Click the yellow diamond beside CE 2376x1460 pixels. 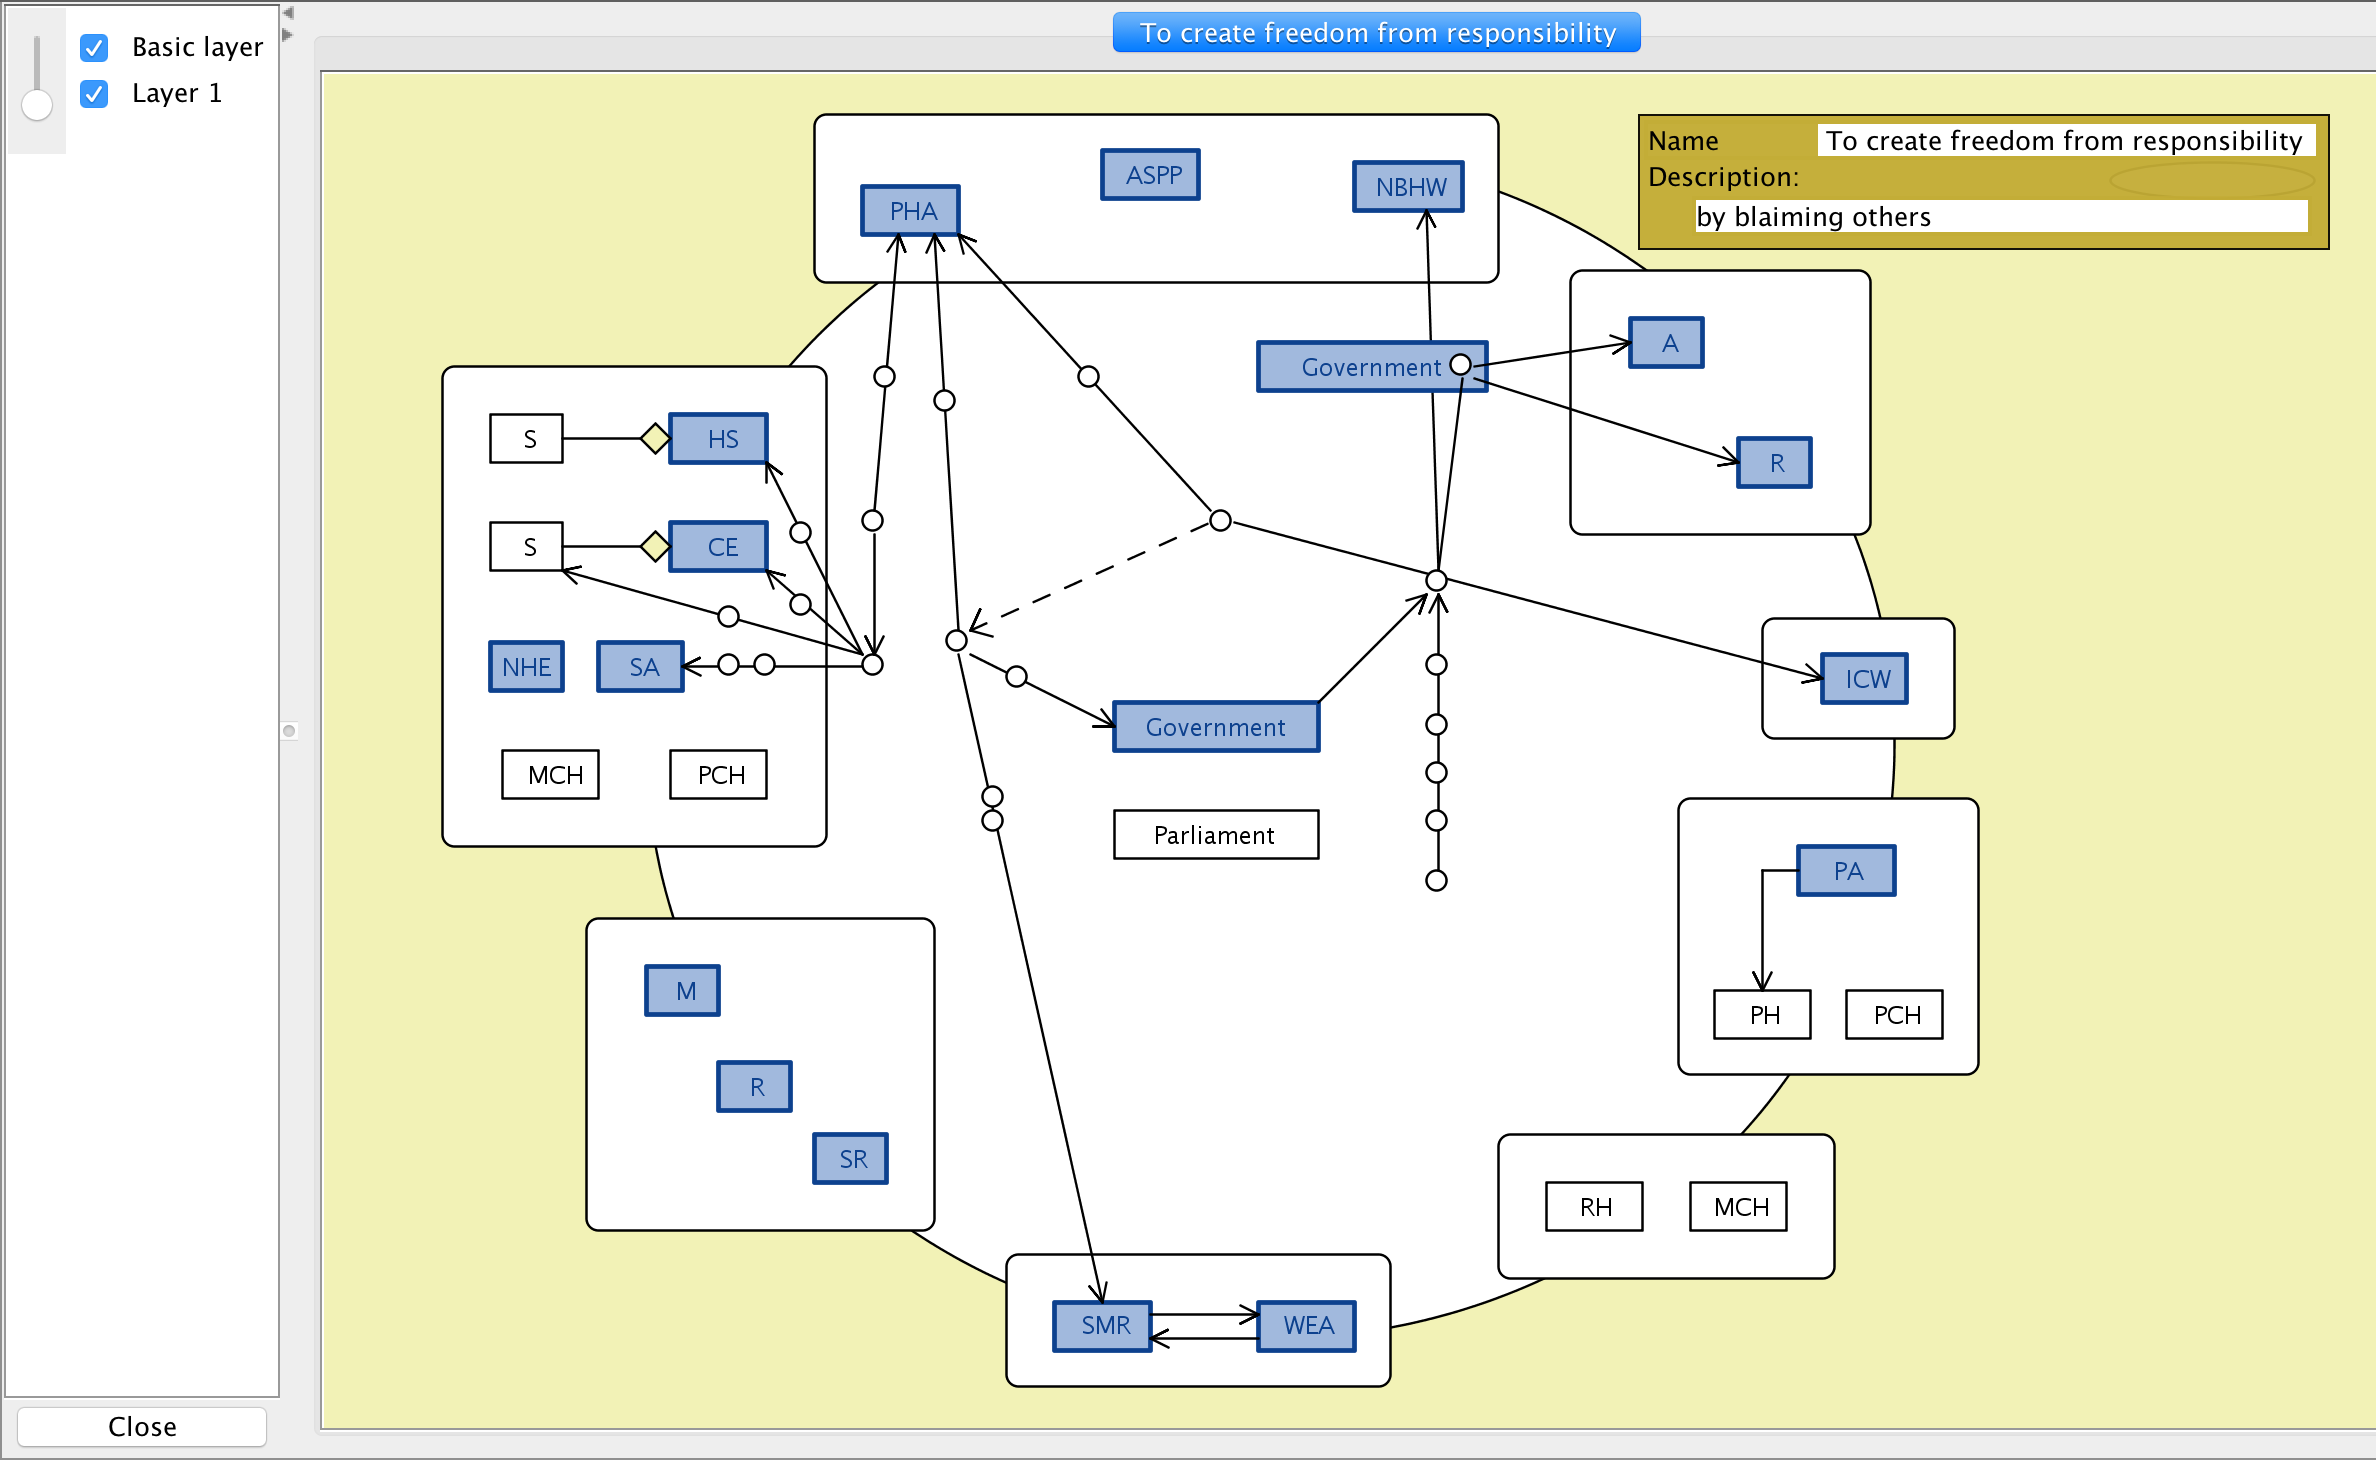tap(655, 546)
